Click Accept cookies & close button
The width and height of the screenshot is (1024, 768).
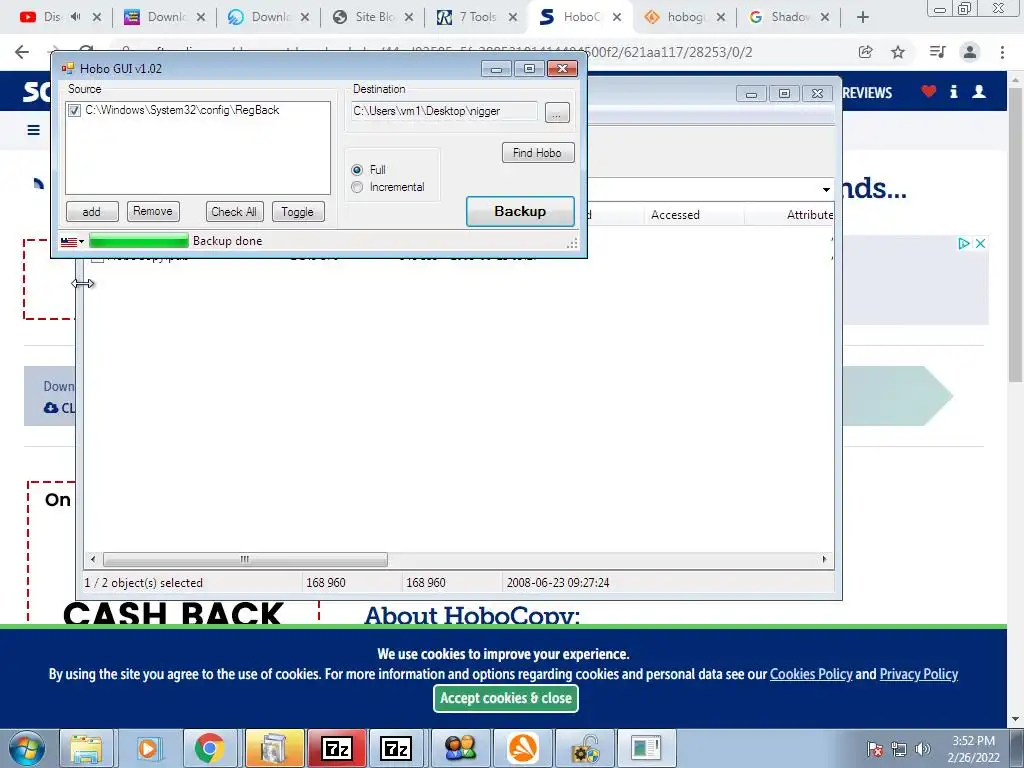click(x=505, y=698)
